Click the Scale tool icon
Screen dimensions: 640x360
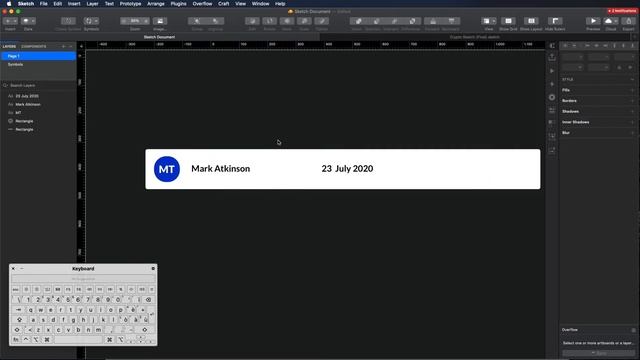[304, 21]
